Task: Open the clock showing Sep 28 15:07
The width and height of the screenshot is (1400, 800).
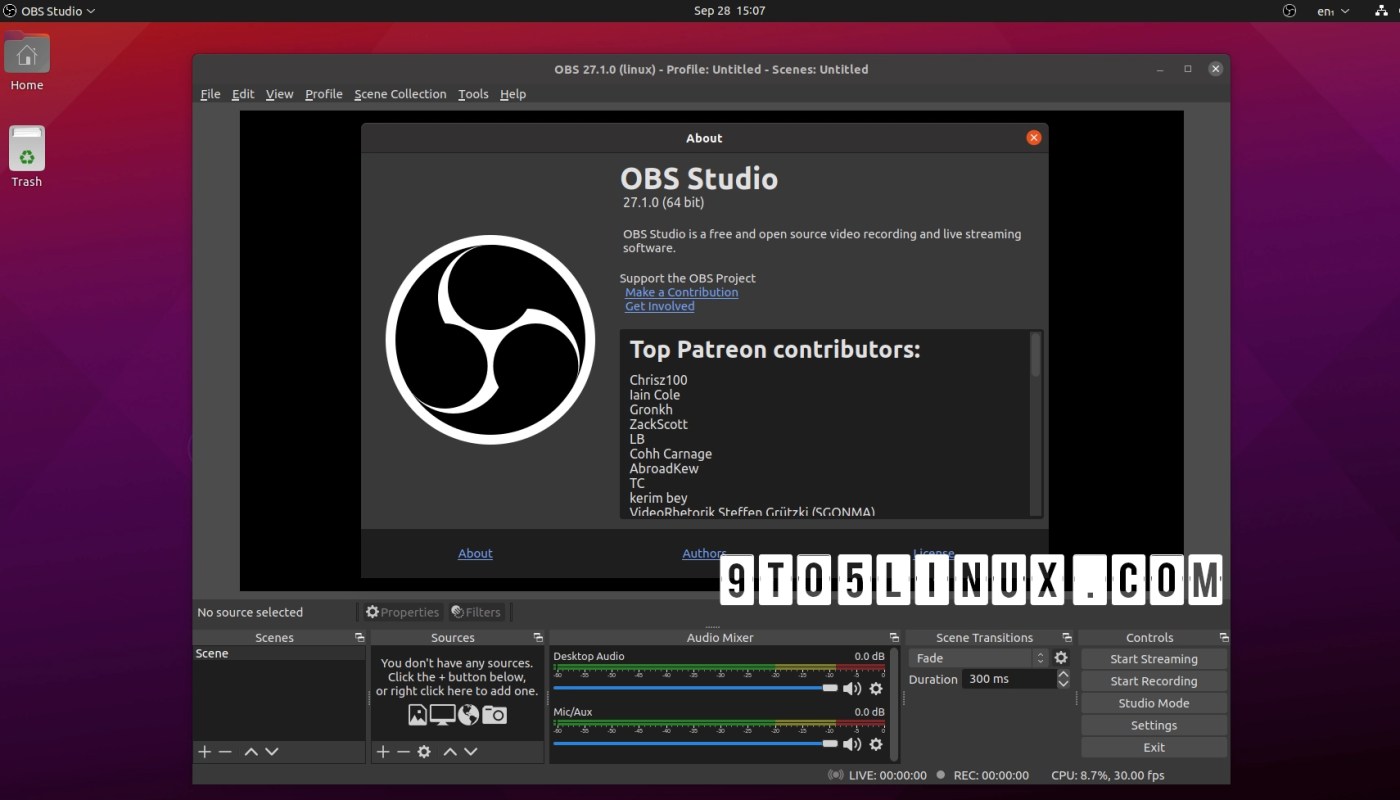Action: pos(730,11)
